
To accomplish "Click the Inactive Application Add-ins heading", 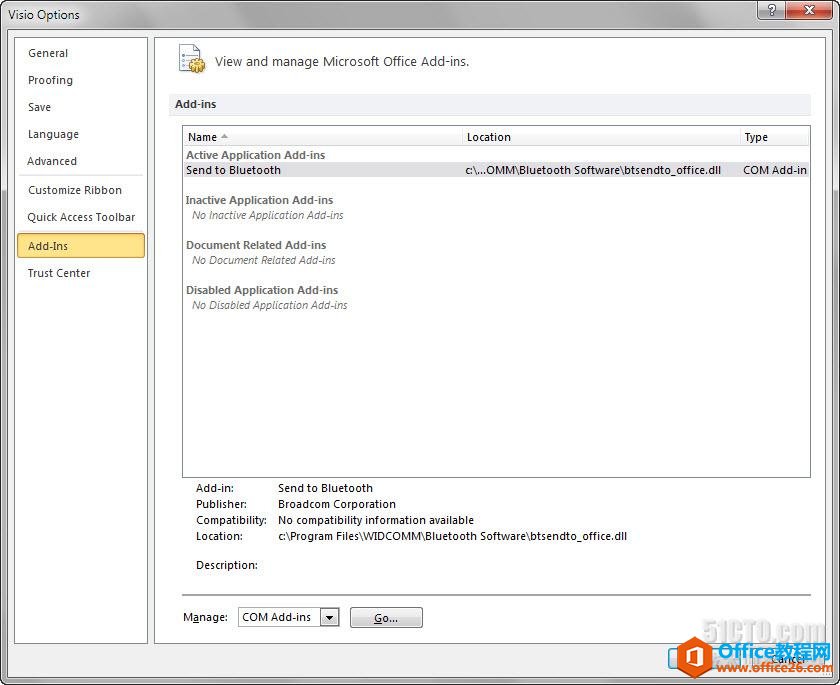I will coord(259,200).
